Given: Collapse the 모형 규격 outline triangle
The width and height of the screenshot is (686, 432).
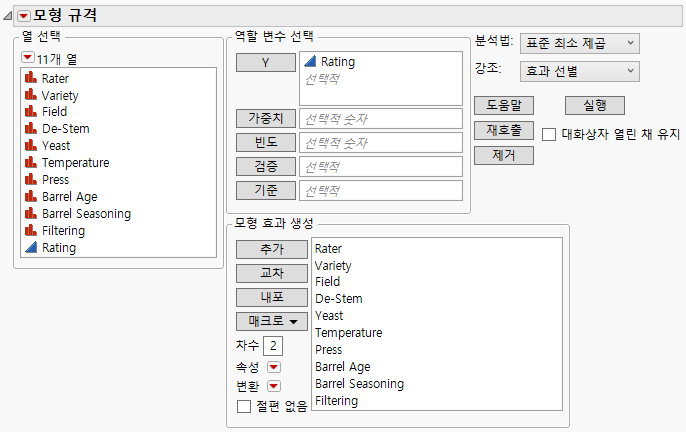Looking at the screenshot, I should click(x=9, y=16).
